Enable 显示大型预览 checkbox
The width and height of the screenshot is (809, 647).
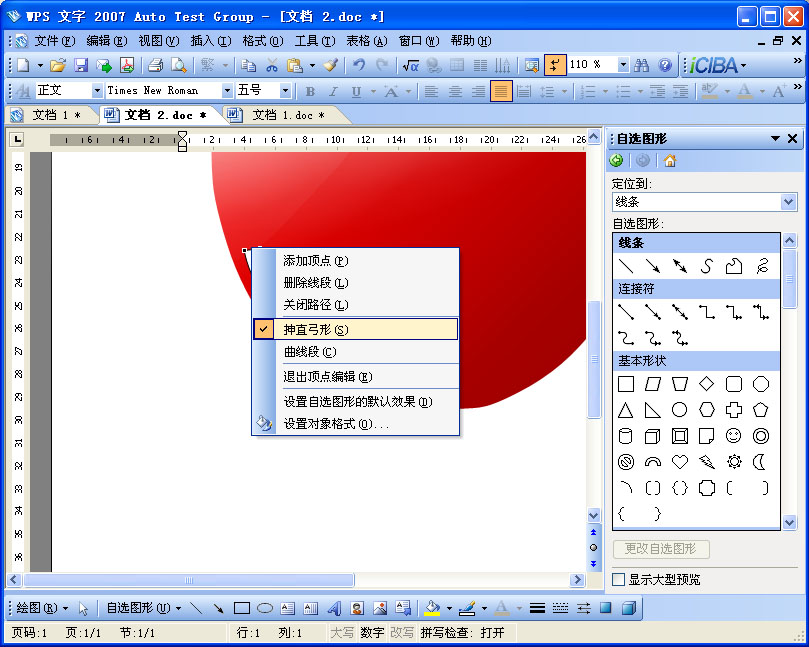click(x=618, y=578)
